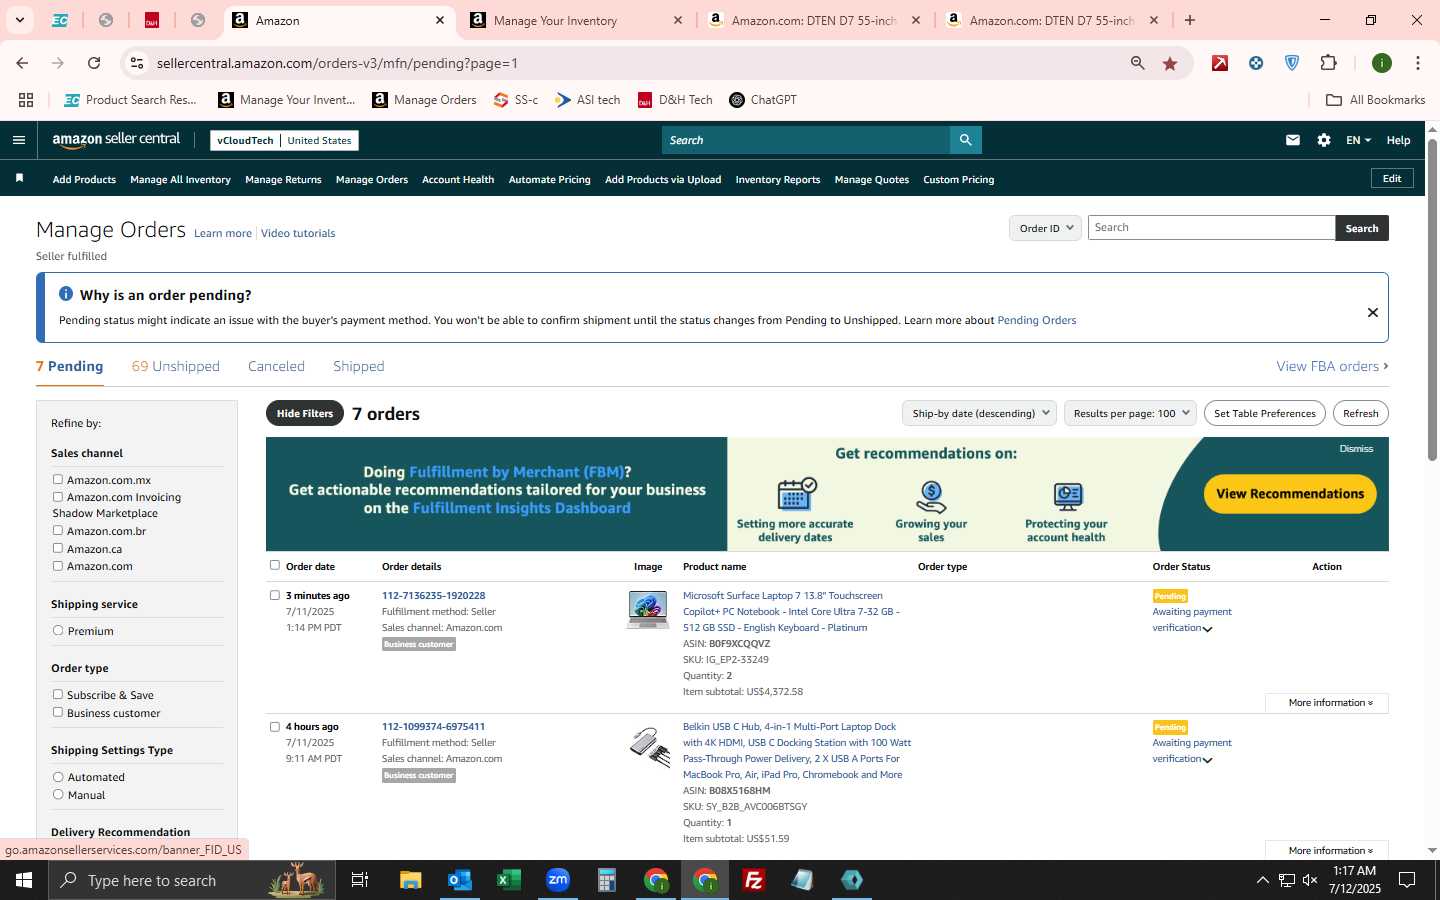This screenshot has height=900, width=1440.
Task: Open File Explorer from the taskbar
Action: pos(411,880)
